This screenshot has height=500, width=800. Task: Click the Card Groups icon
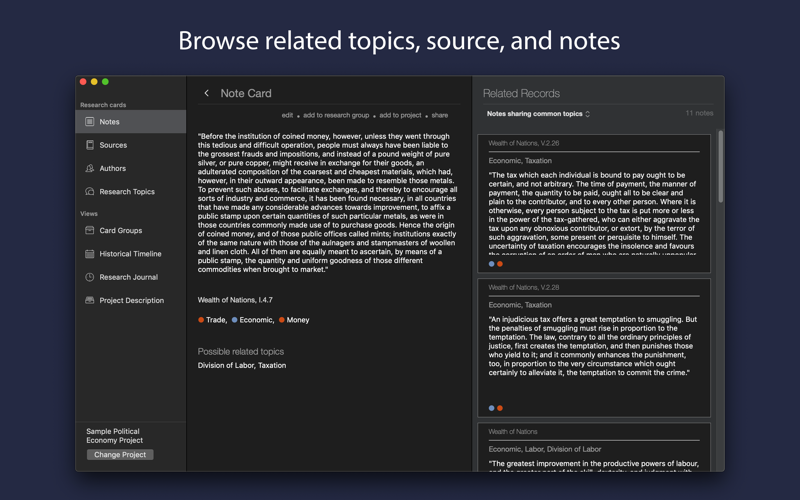[90, 230]
